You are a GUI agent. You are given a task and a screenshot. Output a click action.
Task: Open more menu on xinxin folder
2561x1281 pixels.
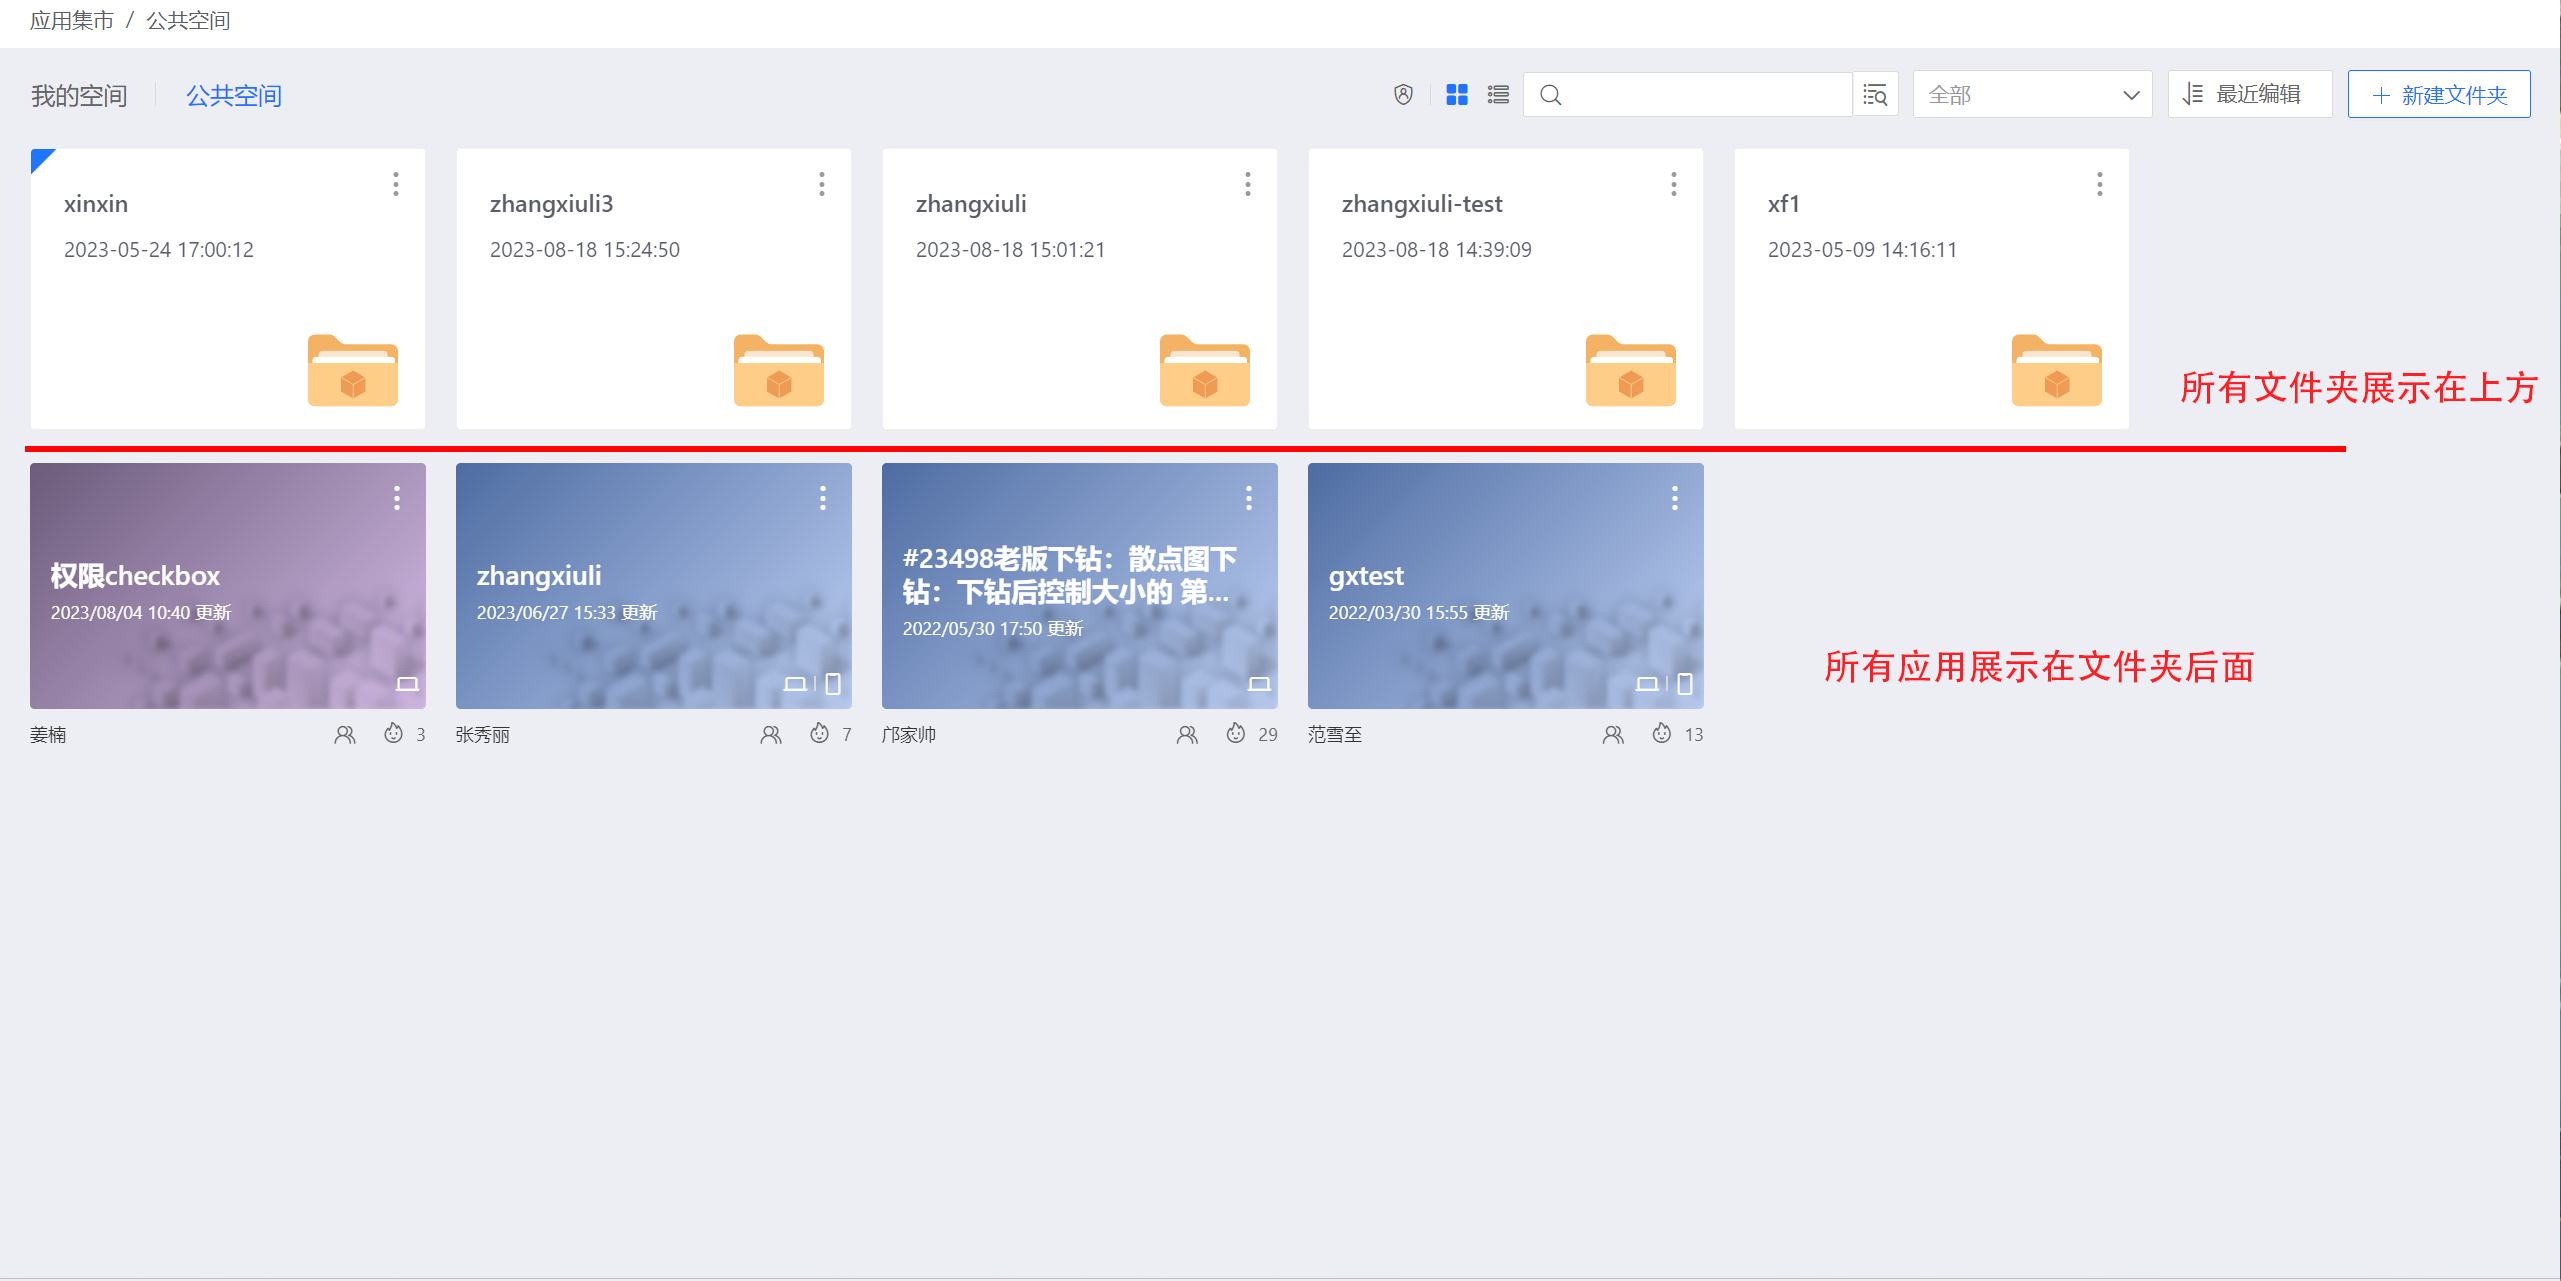[x=396, y=184]
